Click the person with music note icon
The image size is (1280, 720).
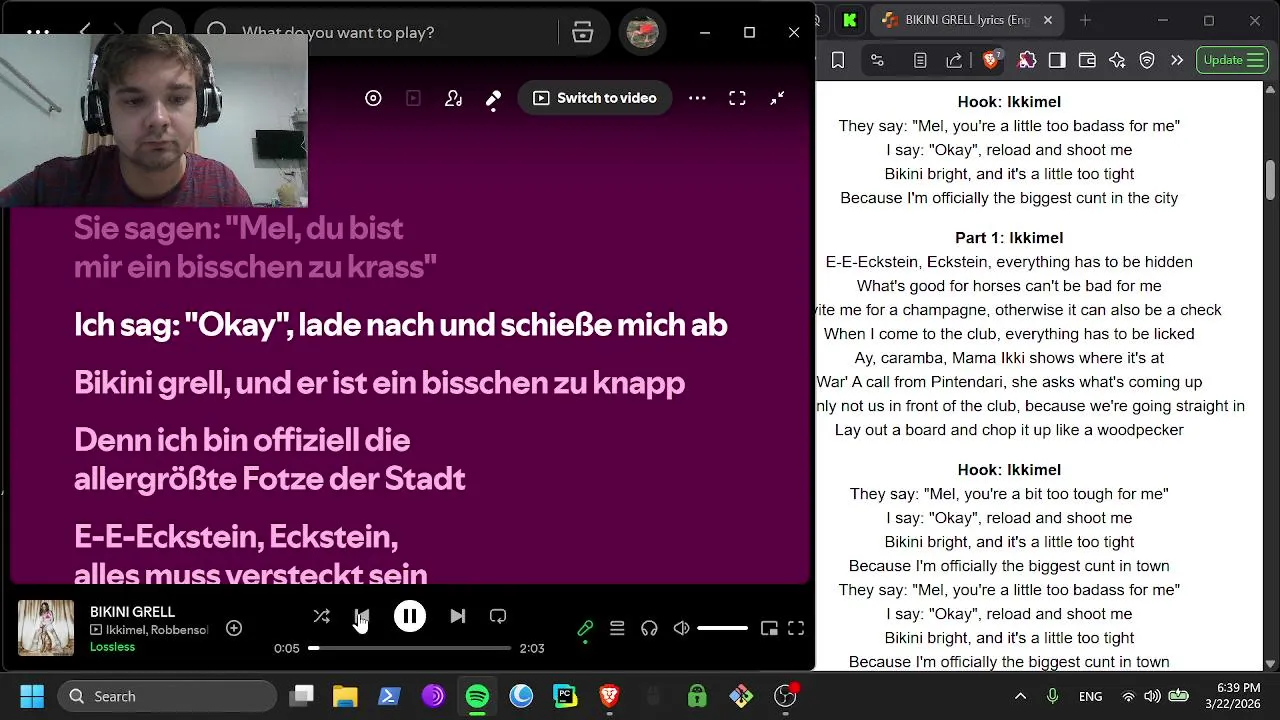(x=453, y=98)
